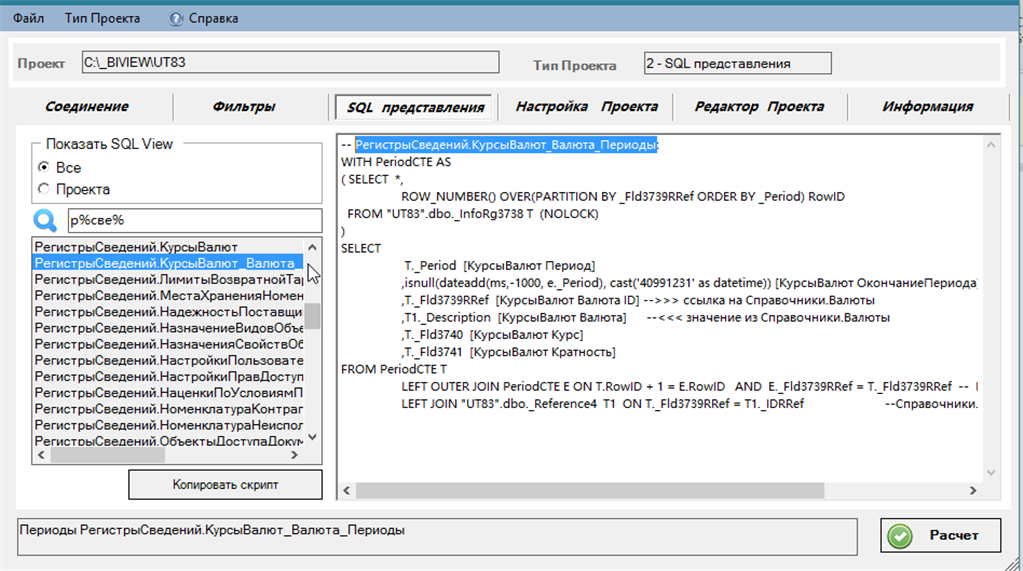The width and height of the screenshot is (1023, 571).
Task: Click the magnifier search icon
Action: click(45, 221)
